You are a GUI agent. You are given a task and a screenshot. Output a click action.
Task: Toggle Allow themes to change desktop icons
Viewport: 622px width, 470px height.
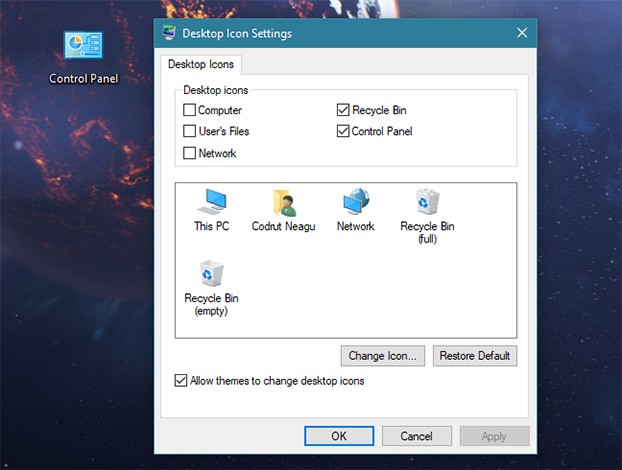coord(181,381)
